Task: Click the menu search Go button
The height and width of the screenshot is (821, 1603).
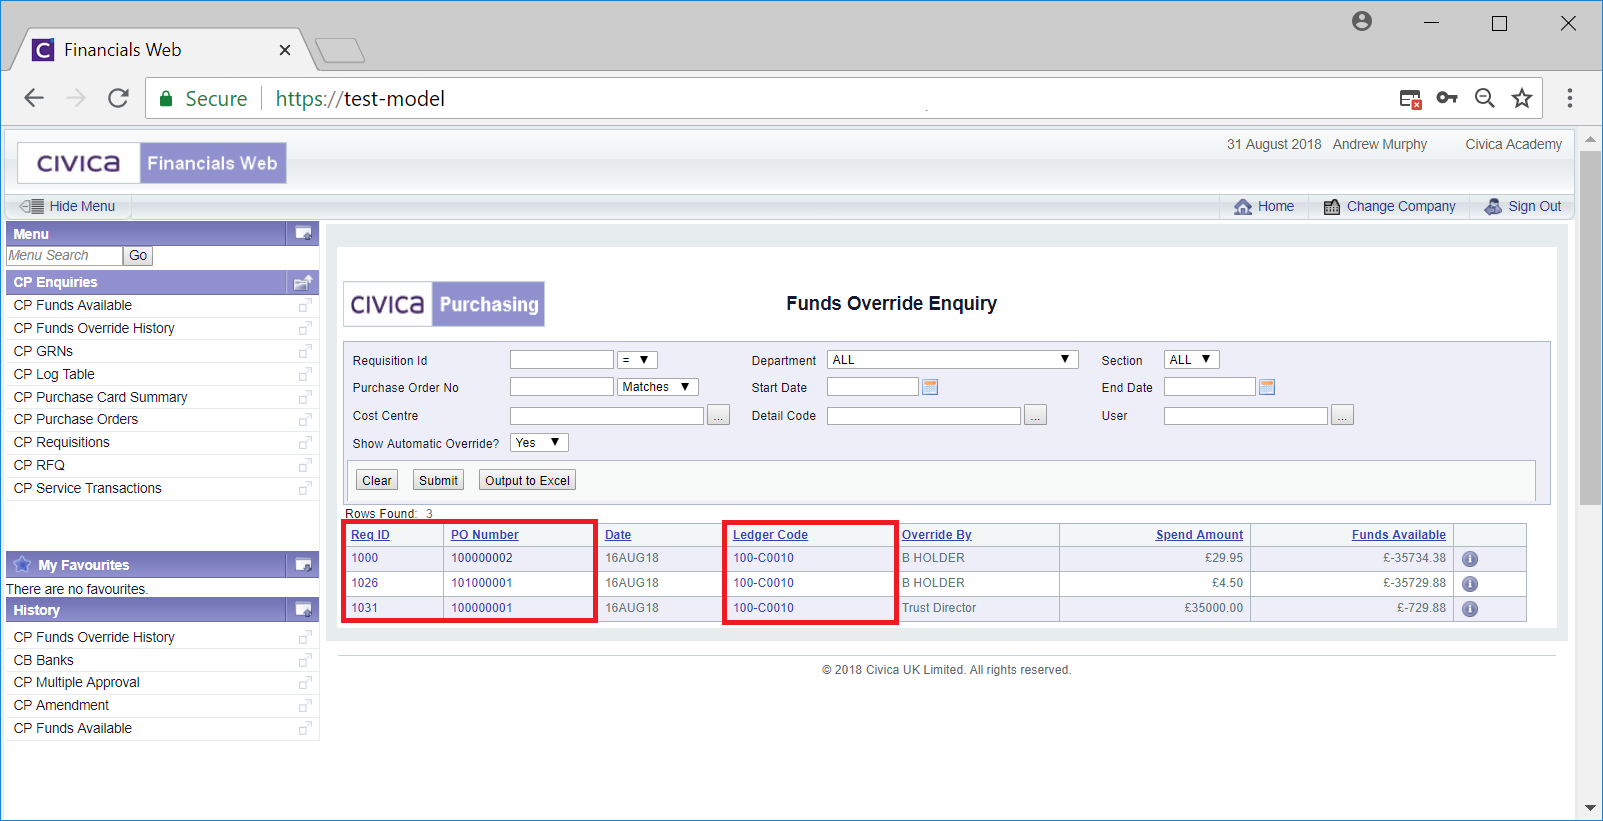Action: click(138, 256)
